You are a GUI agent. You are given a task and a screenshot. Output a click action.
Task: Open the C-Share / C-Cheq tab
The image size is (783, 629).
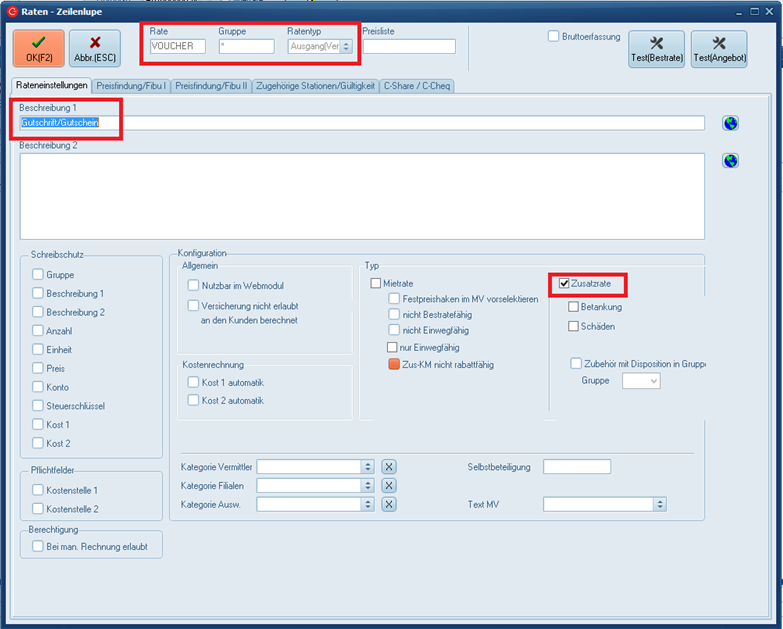click(416, 86)
